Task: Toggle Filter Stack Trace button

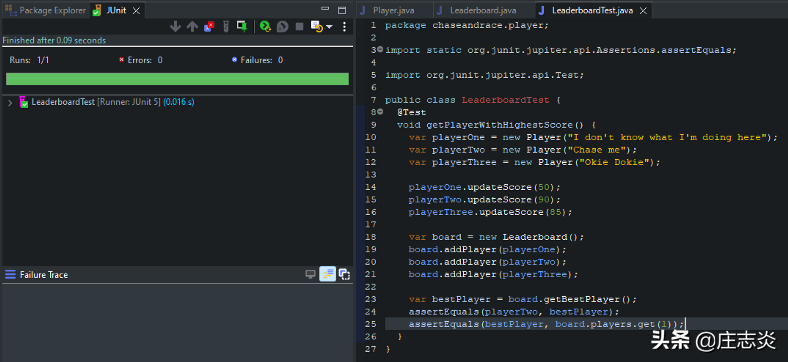Action: coord(328,274)
